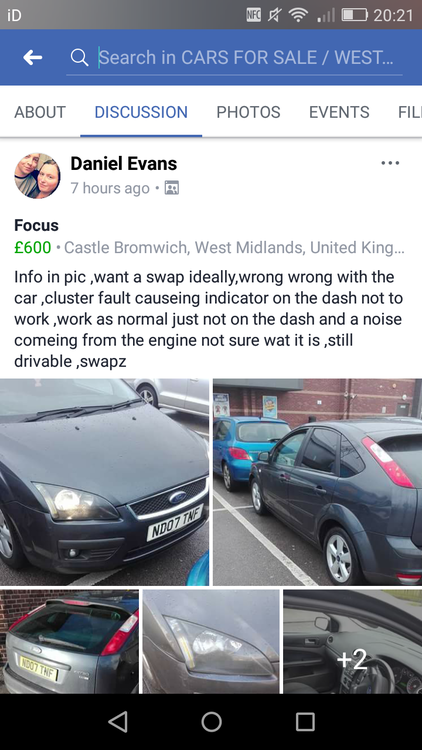The width and height of the screenshot is (422, 750).
Task: Tap the battery status icon
Action: (354, 15)
